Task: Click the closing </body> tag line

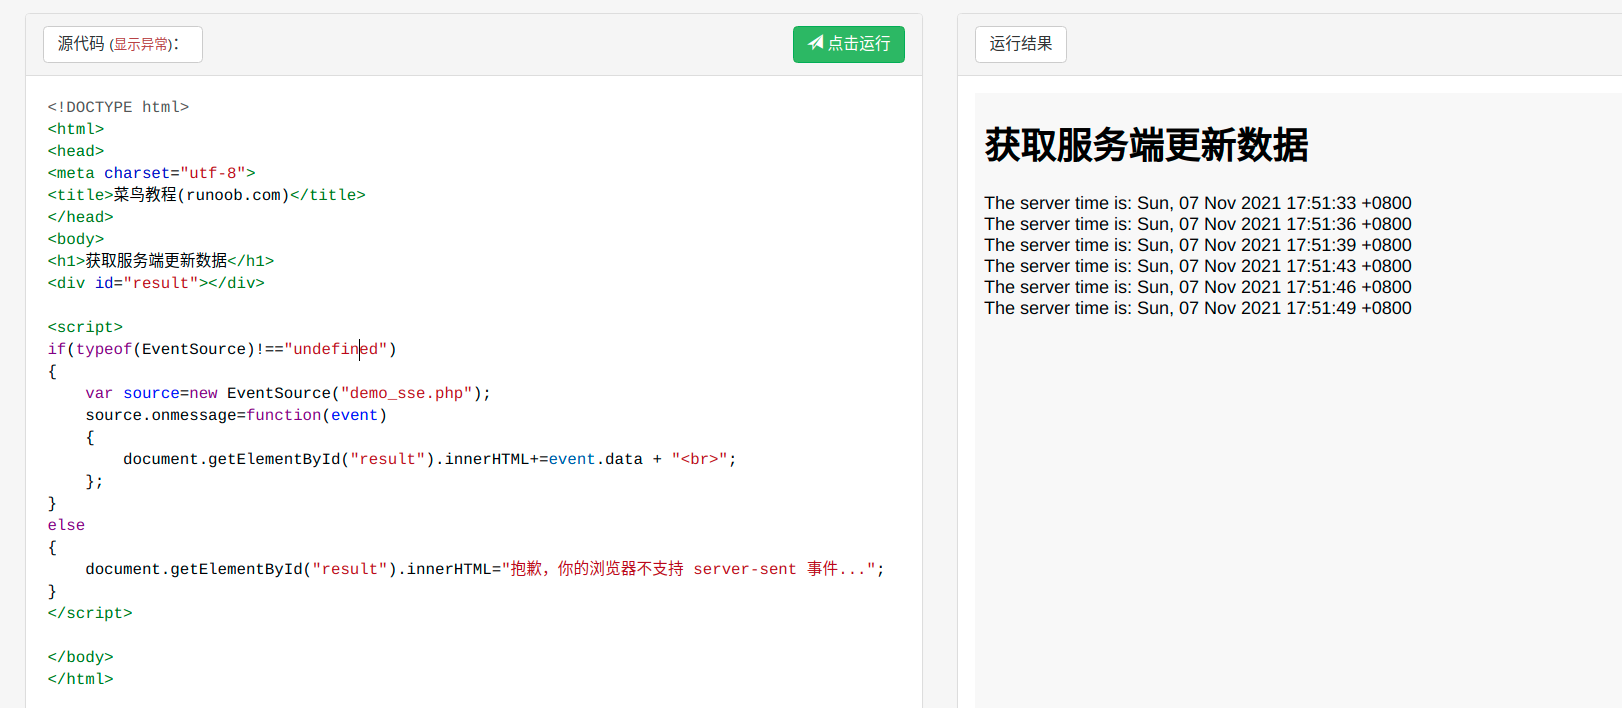Action: [80, 657]
